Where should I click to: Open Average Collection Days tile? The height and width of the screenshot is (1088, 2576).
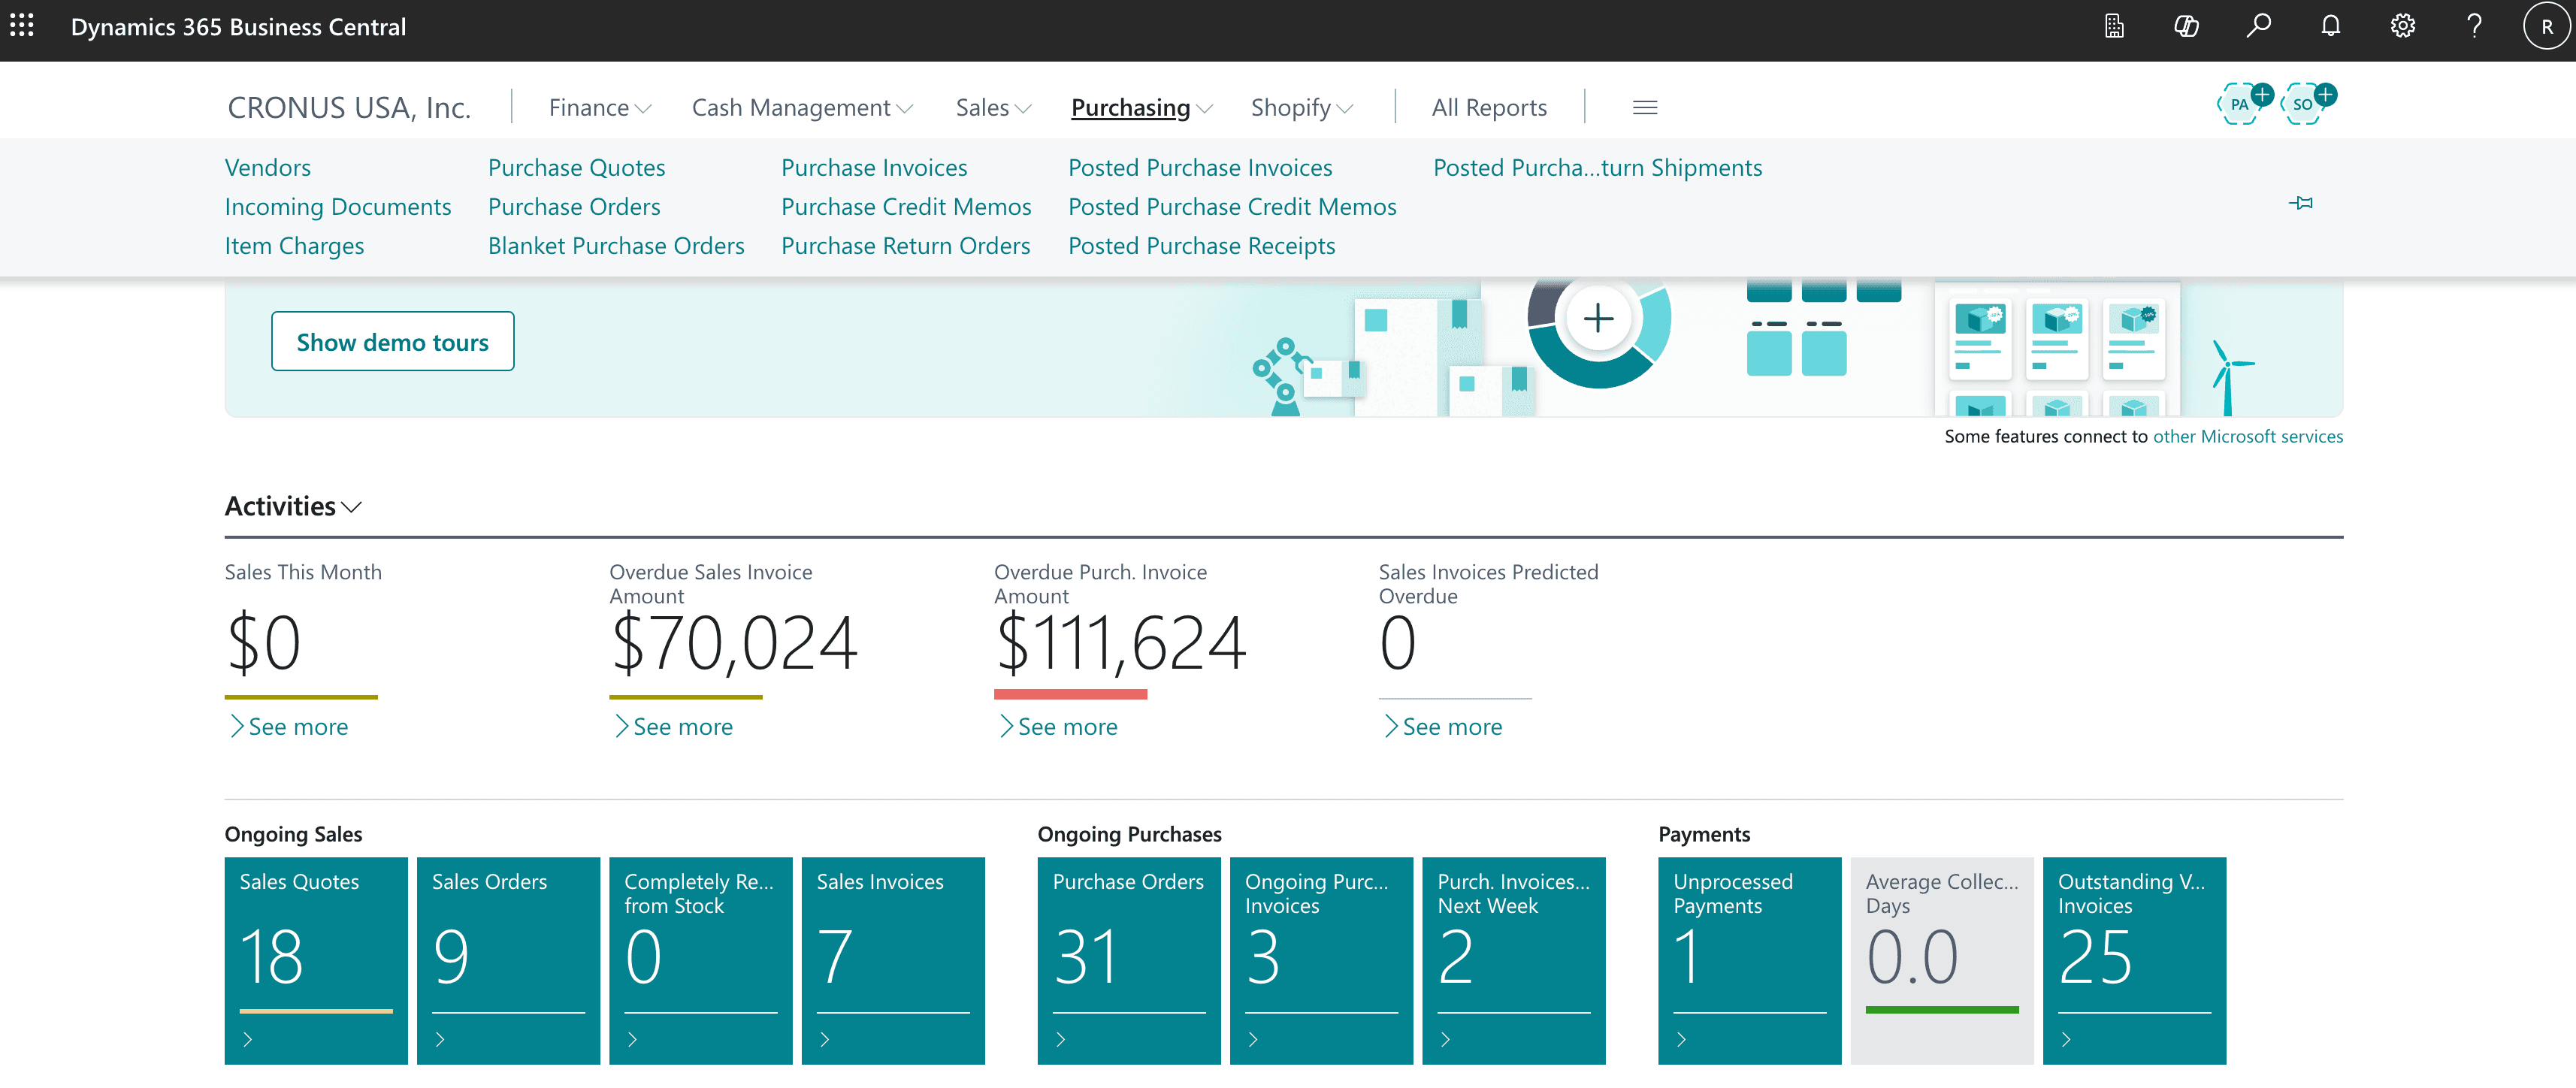pyautogui.click(x=1942, y=961)
